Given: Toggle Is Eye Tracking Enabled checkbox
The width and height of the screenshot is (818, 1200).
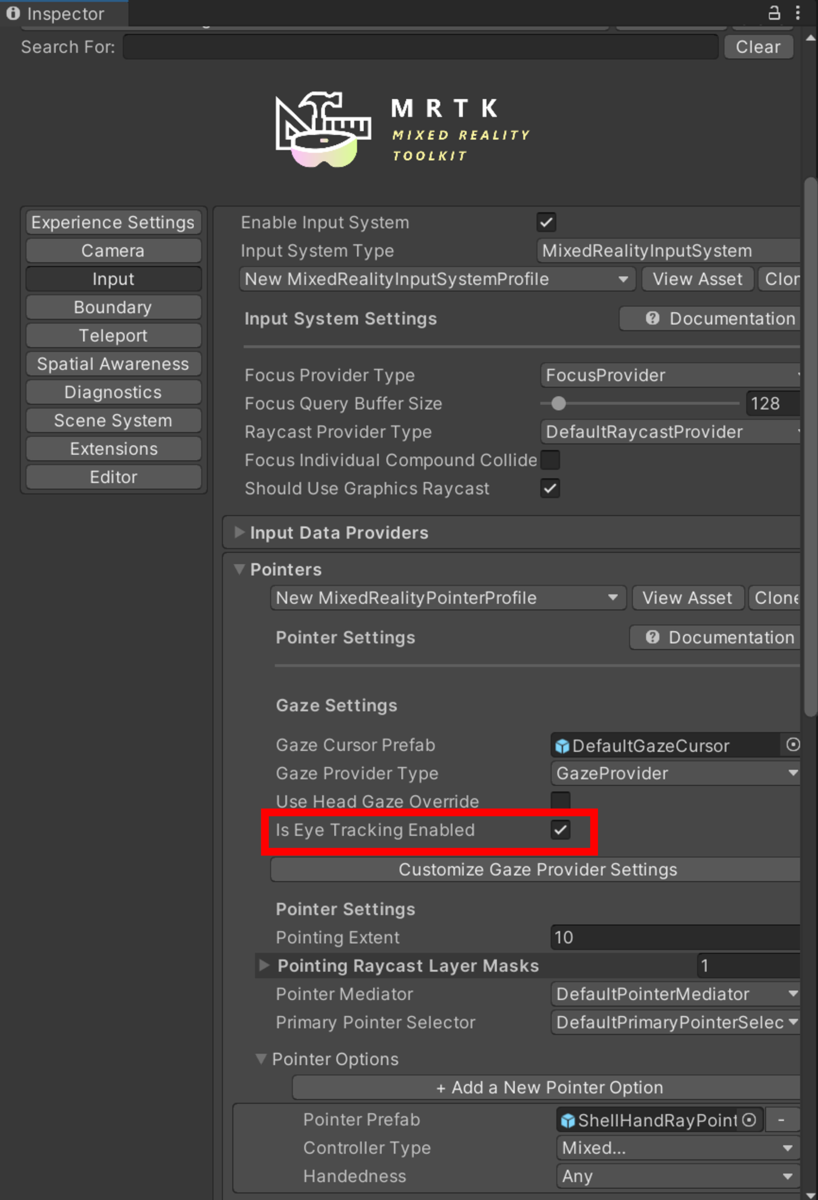Looking at the screenshot, I should (561, 830).
